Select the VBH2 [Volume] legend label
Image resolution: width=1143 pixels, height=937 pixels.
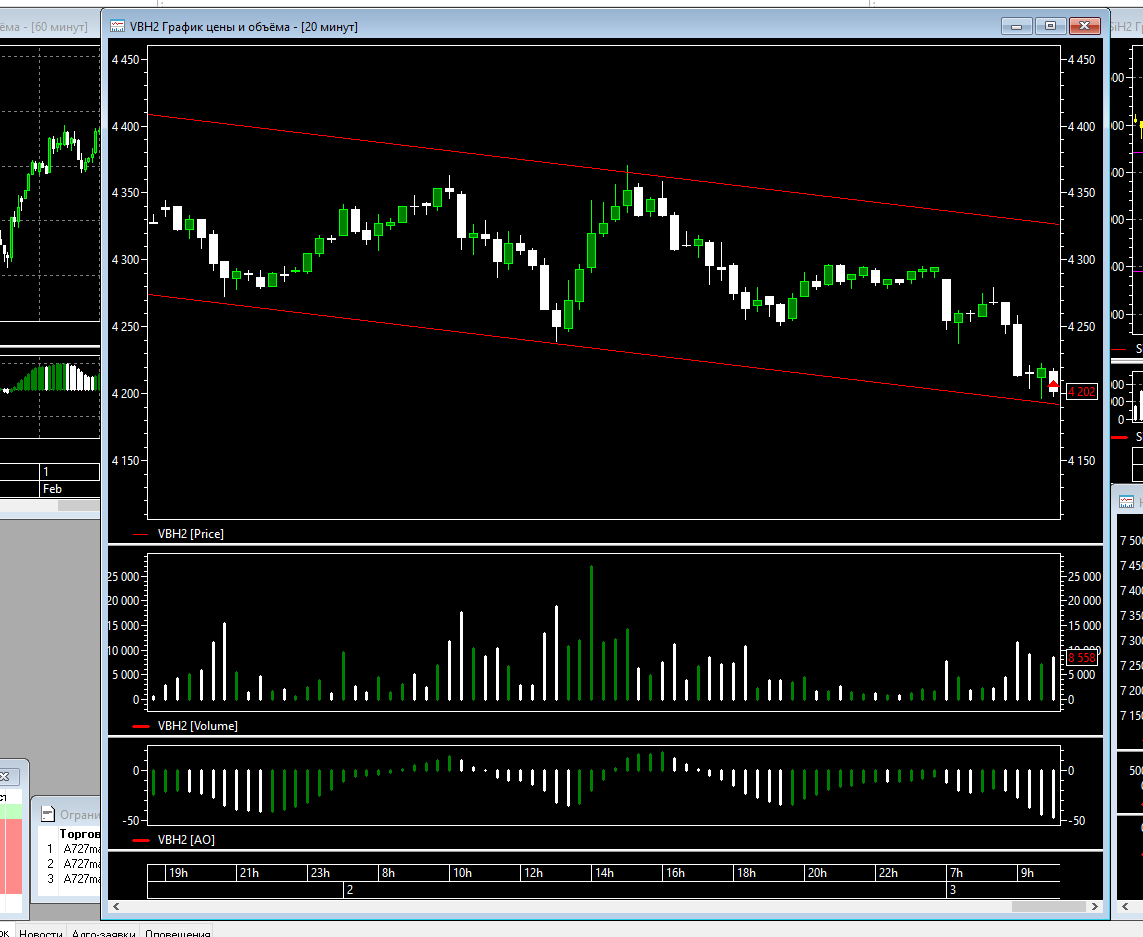[198, 726]
